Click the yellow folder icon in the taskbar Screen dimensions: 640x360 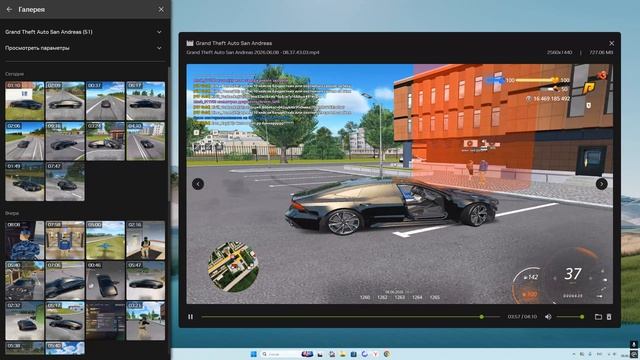click(x=342, y=354)
